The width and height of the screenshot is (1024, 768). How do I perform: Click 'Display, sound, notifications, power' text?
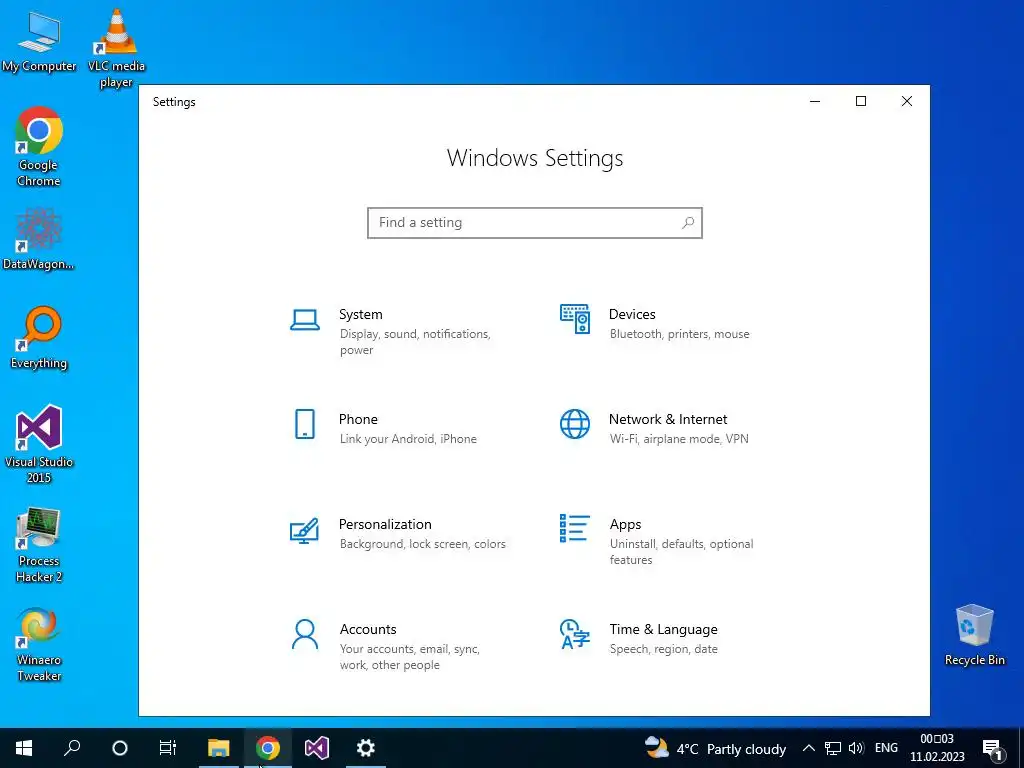[x=415, y=342]
